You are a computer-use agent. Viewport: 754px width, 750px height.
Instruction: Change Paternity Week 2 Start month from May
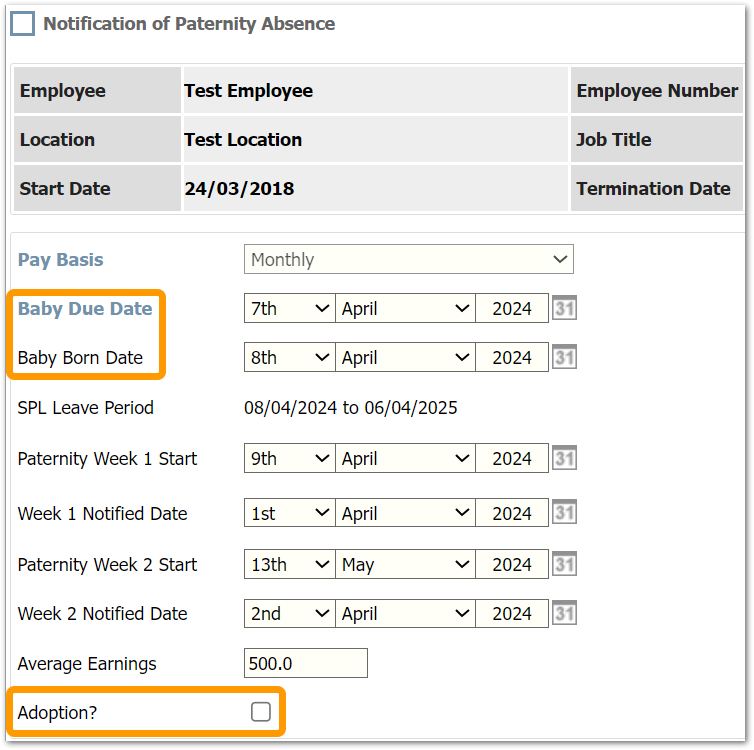tap(405, 565)
